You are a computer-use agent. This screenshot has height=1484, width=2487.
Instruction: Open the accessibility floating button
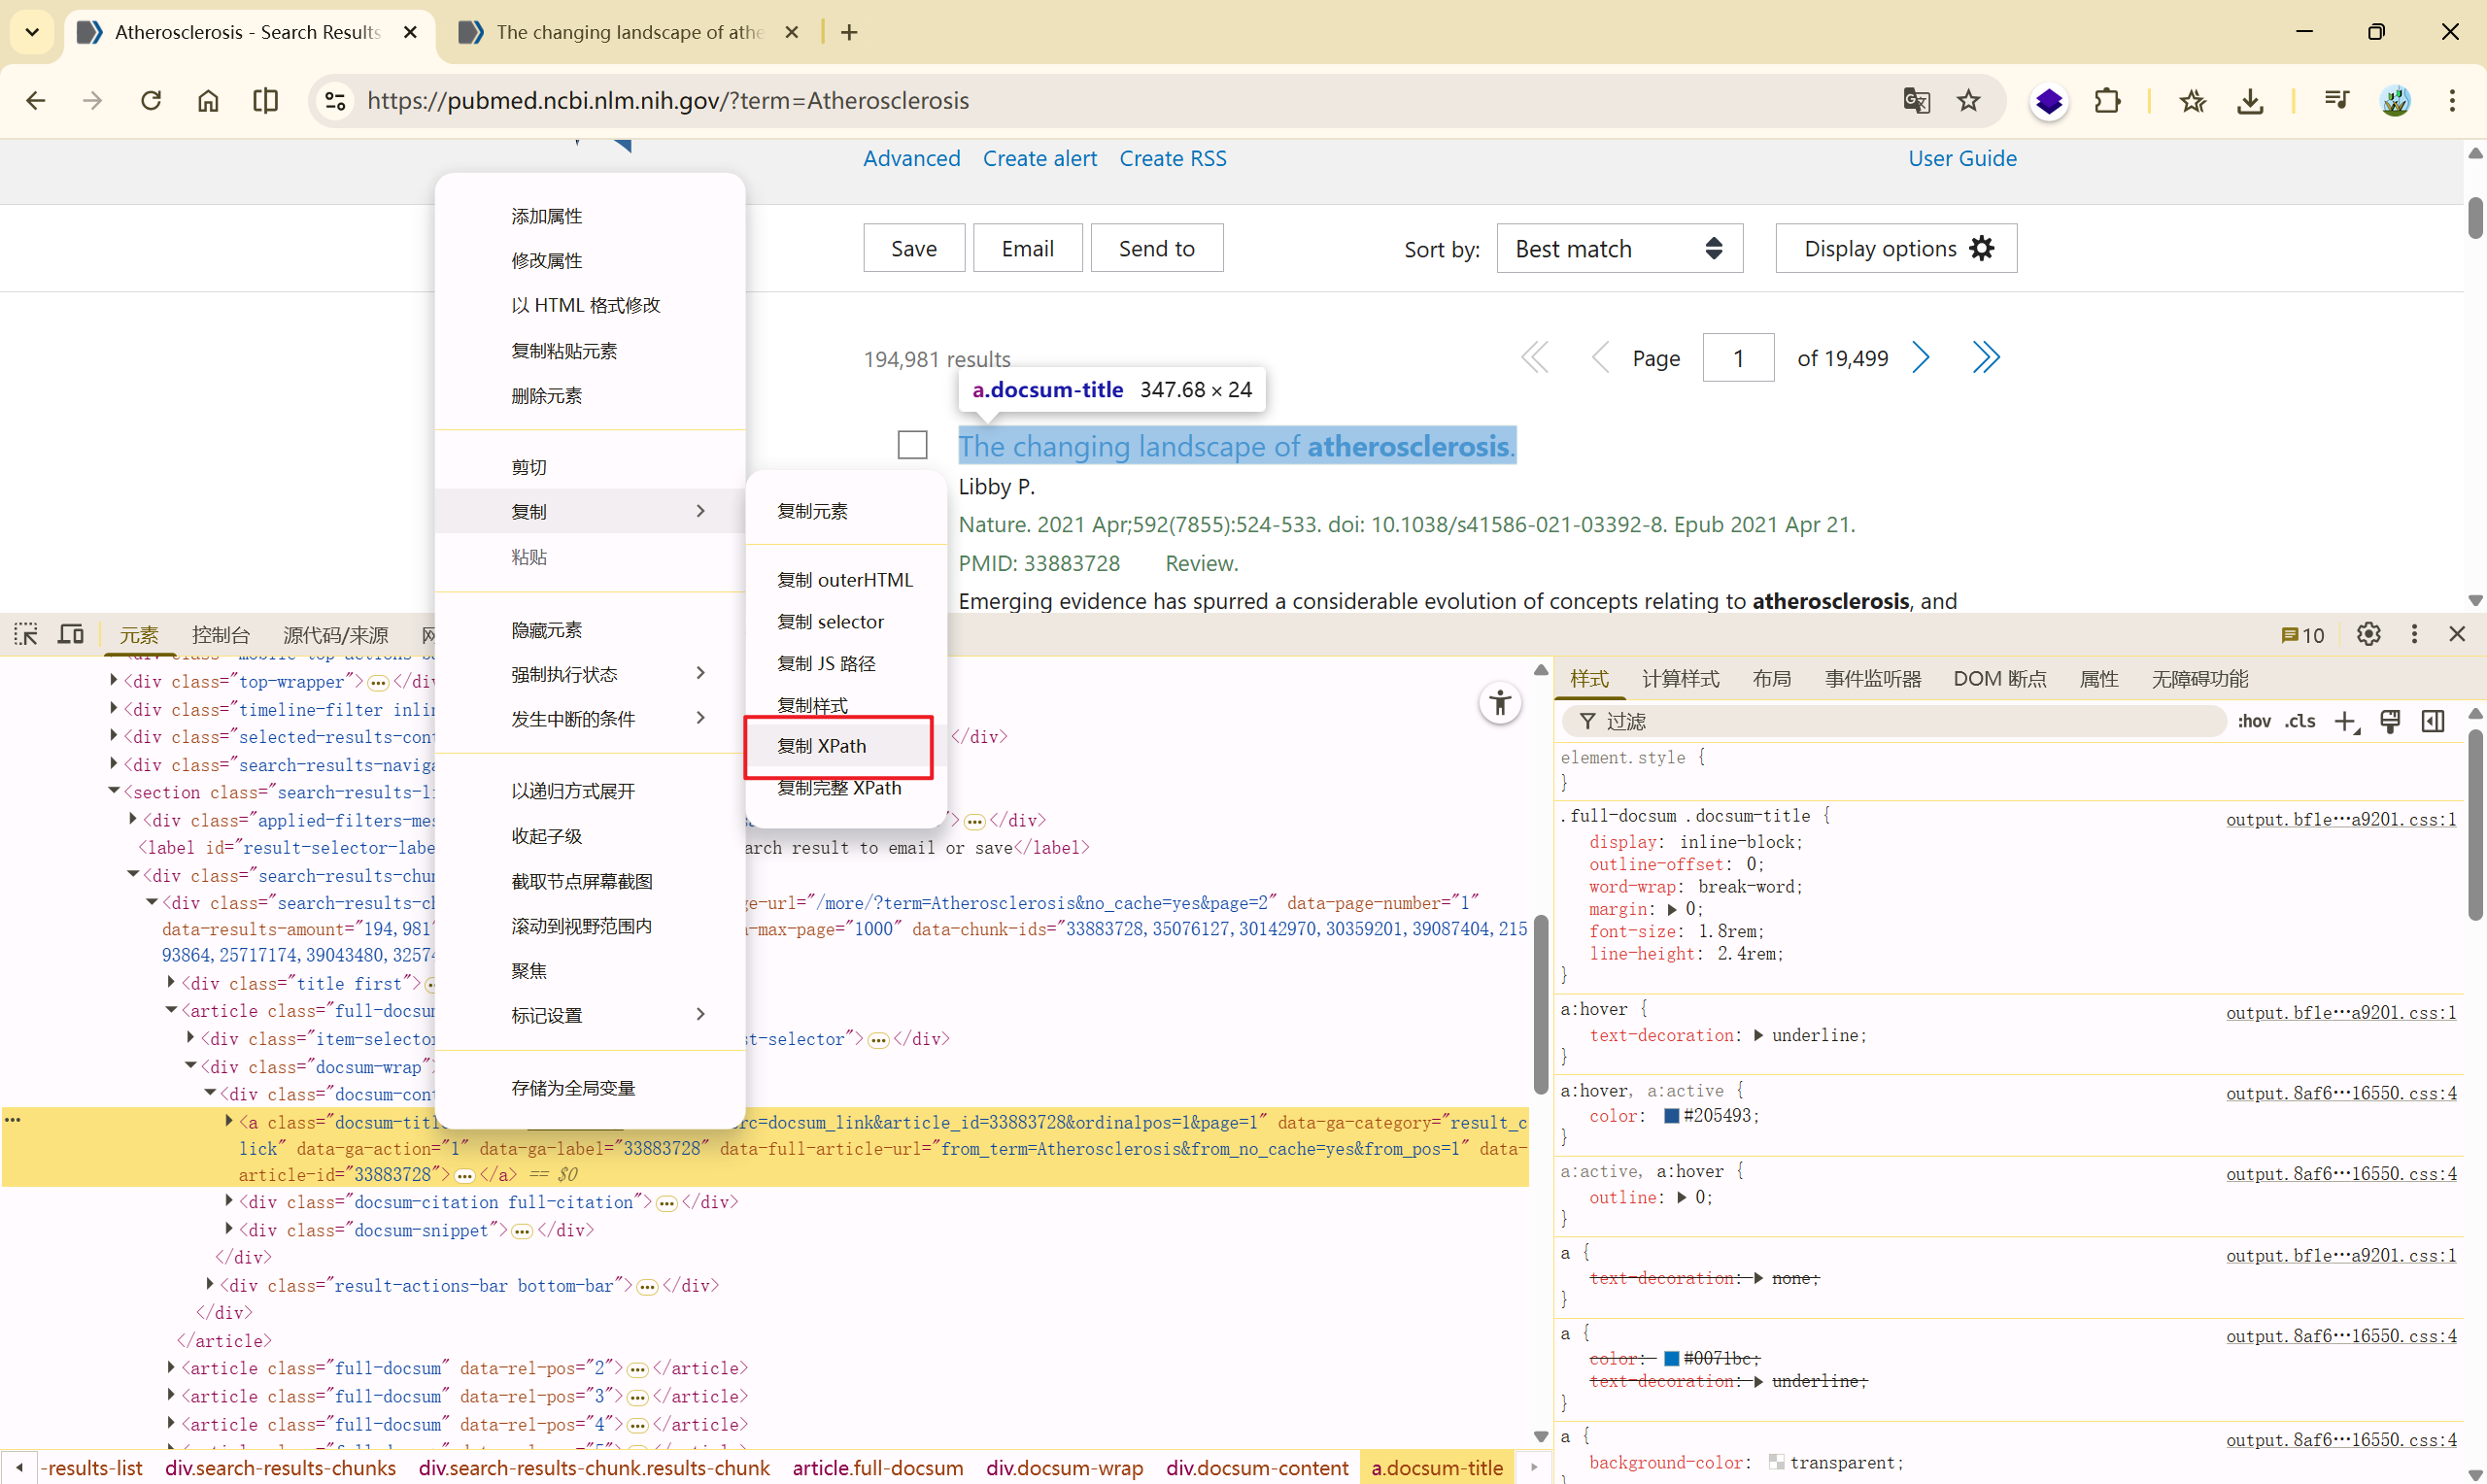[1499, 703]
